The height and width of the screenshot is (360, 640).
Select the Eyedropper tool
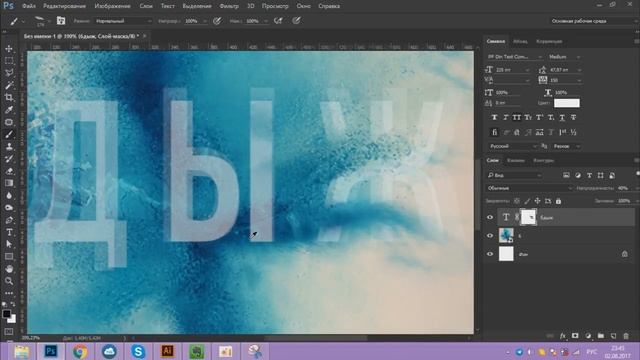[x=9, y=110]
